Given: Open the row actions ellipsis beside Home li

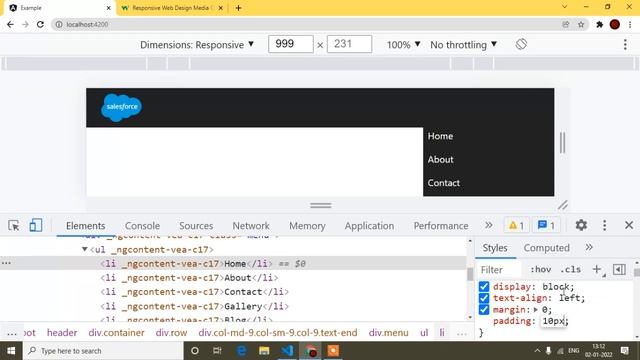Looking at the screenshot, I should coord(6,263).
